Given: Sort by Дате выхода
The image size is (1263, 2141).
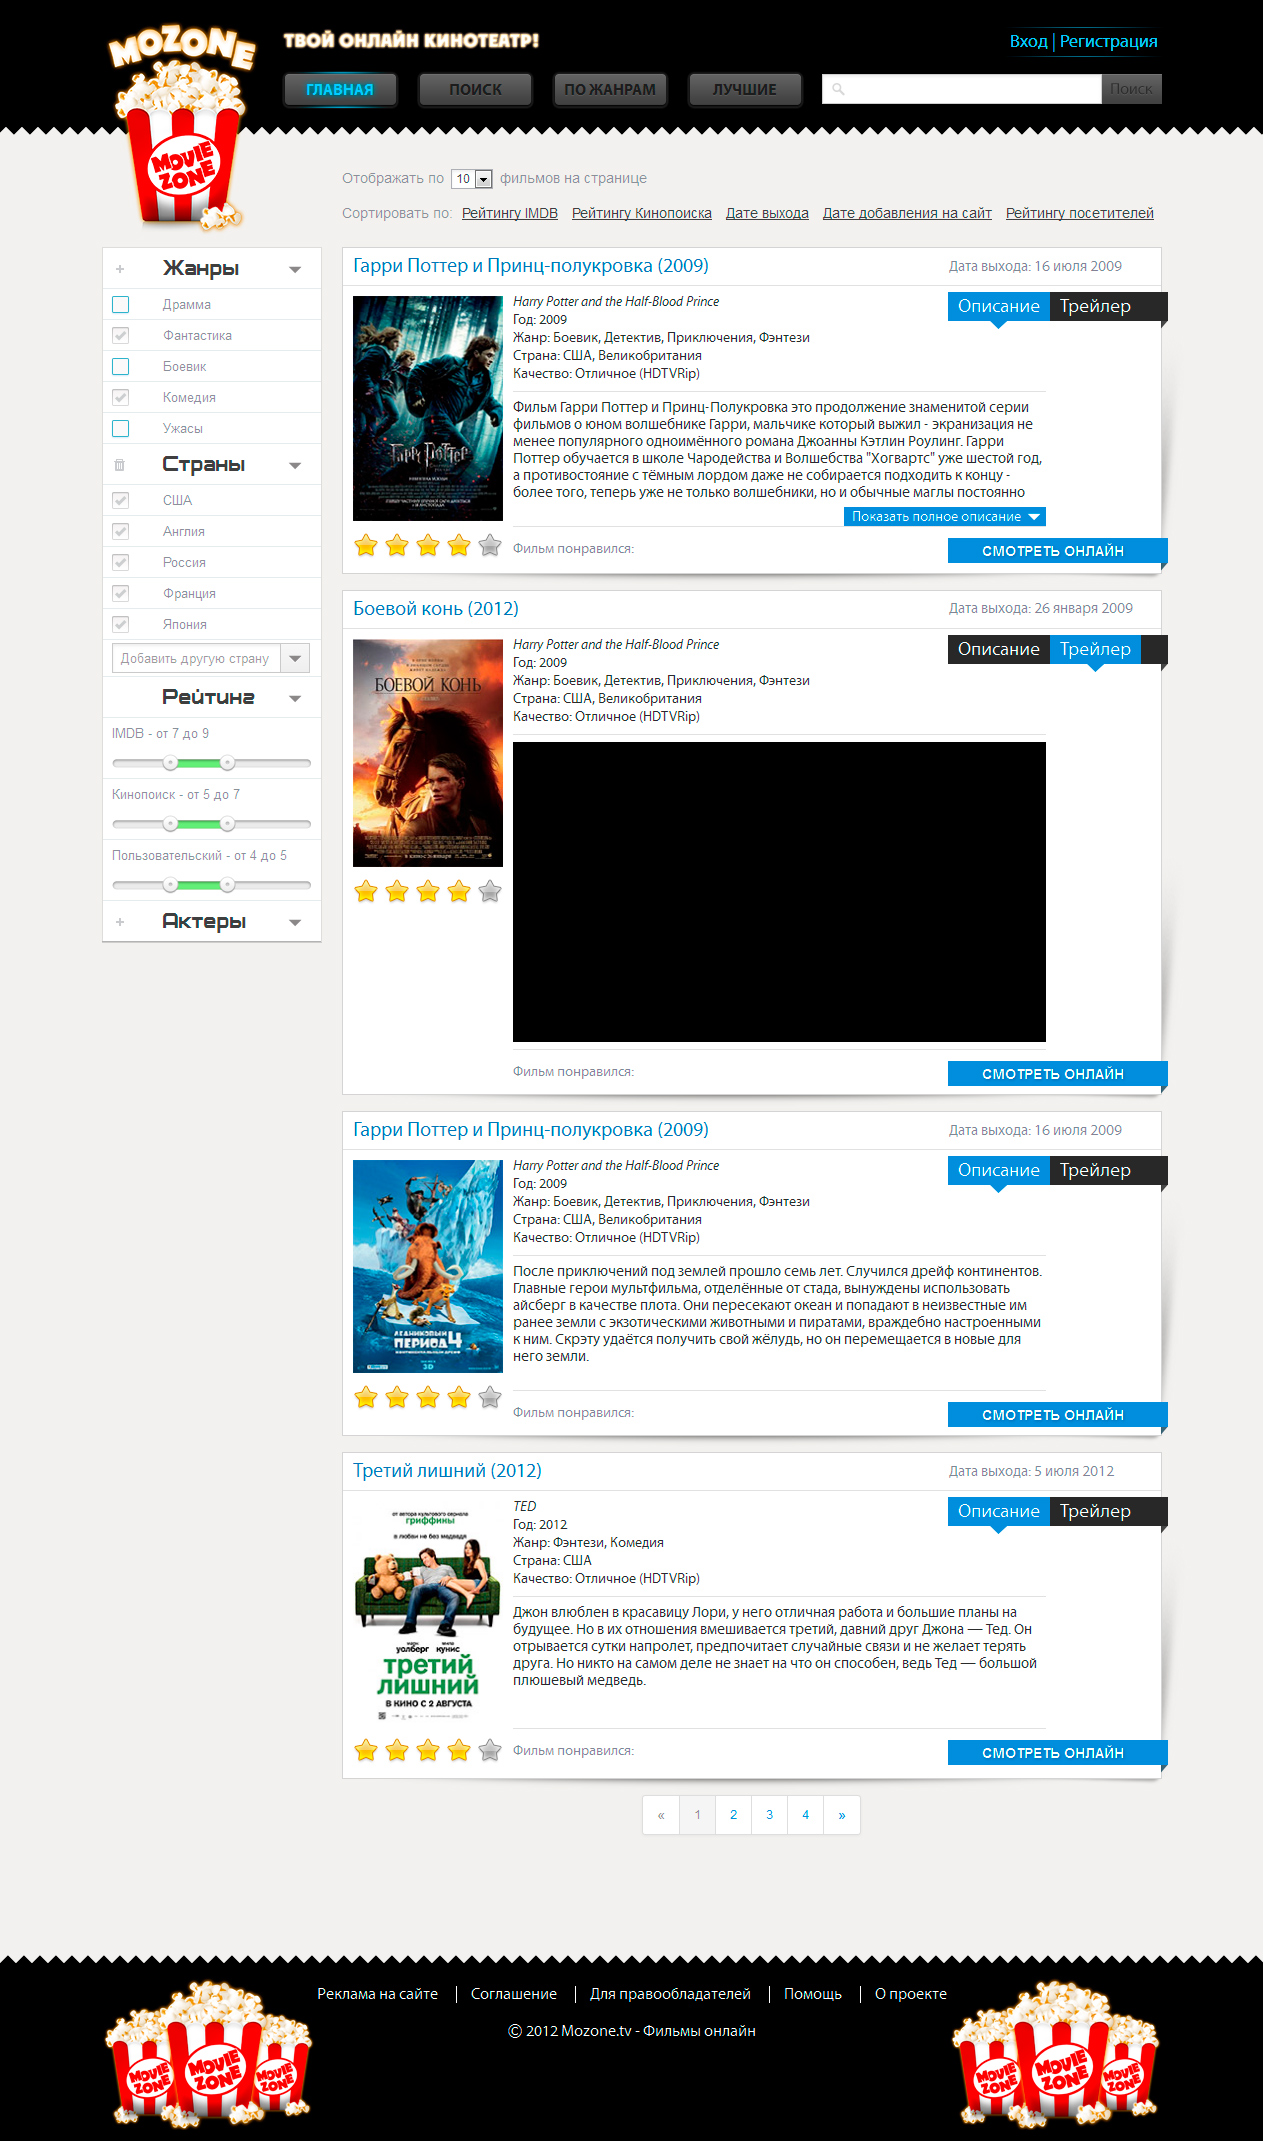Looking at the screenshot, I should click(767, 213).
